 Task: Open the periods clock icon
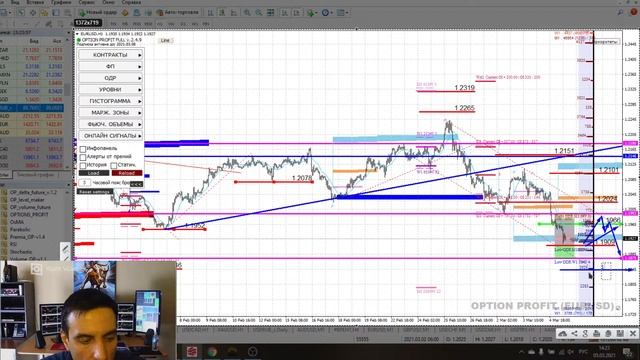pos(325,13)
